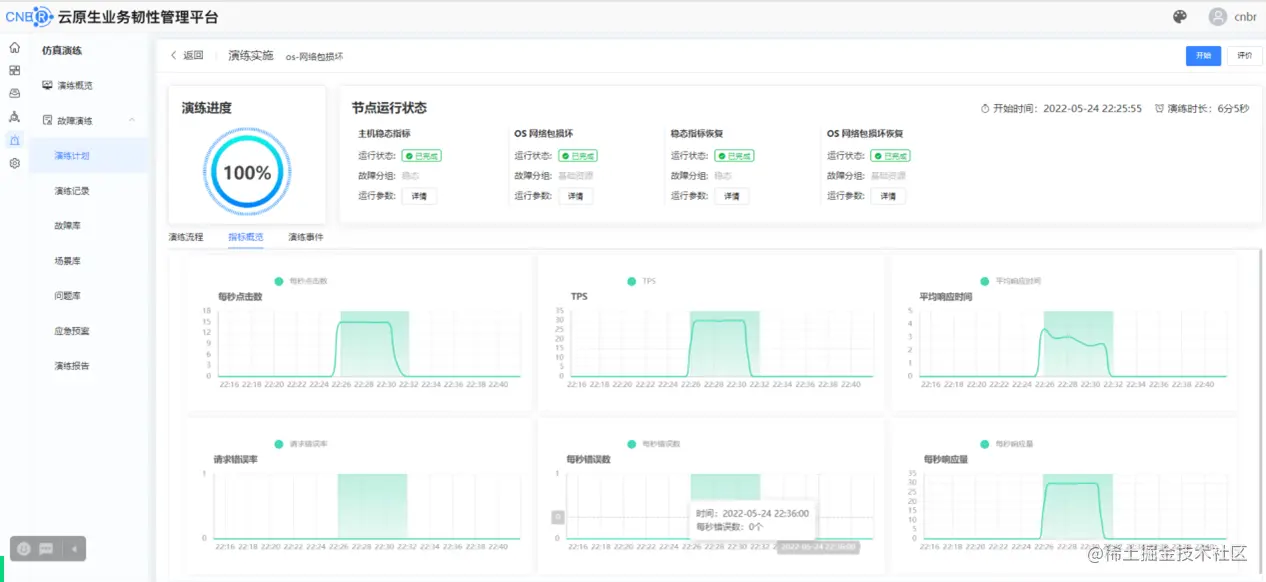Open the feedback chat icon bottom left
The width and height of the screenshot is (1266, 582).
tap(45, 548)
